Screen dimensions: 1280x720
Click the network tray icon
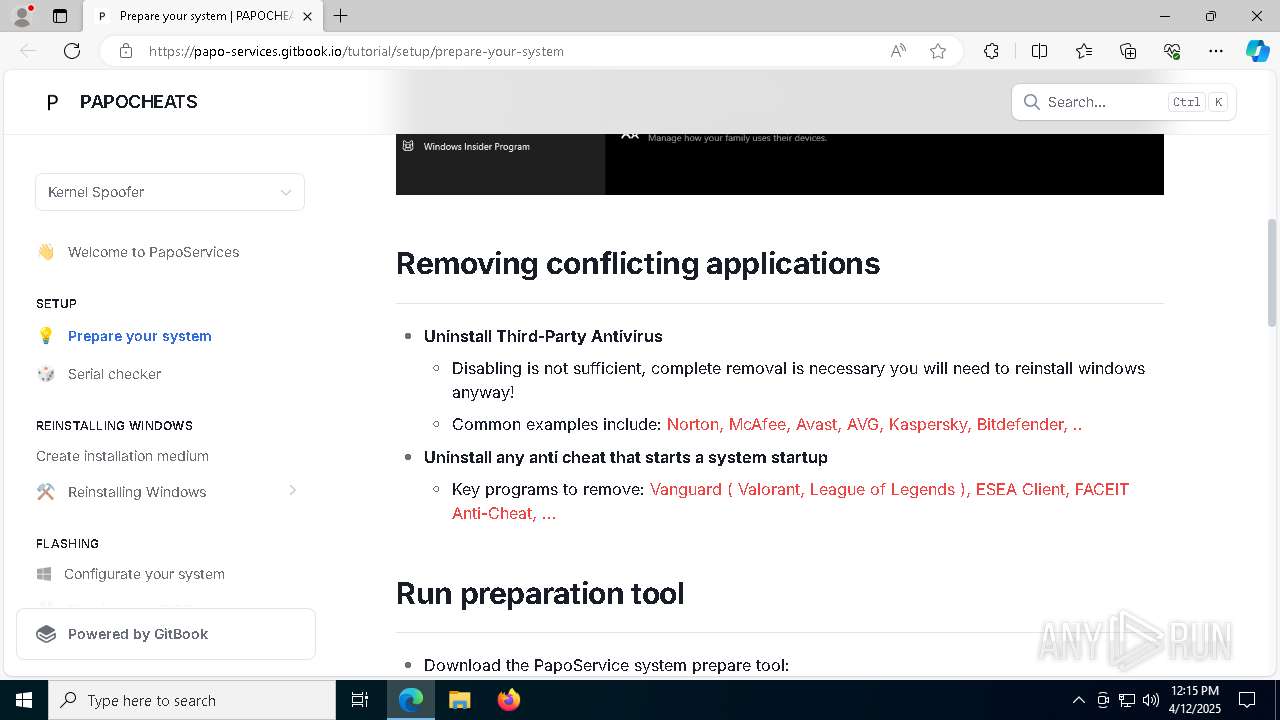(x=1127, y=700)
